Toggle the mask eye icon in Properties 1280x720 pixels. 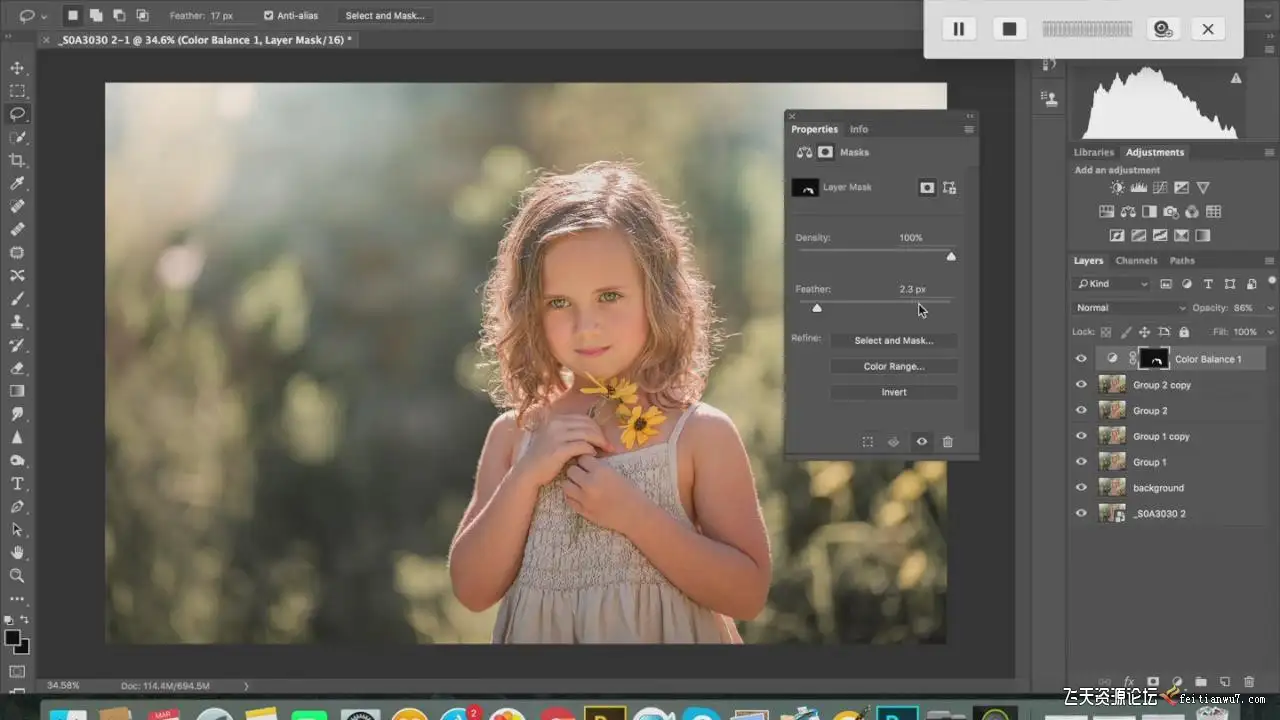(x=921, y=442)
